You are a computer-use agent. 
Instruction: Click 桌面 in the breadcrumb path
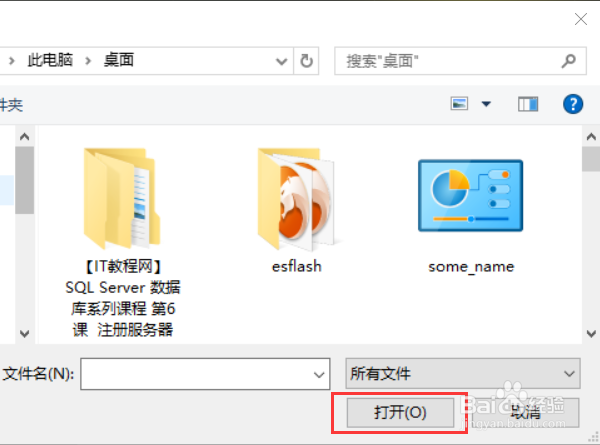tap(119, 60)
